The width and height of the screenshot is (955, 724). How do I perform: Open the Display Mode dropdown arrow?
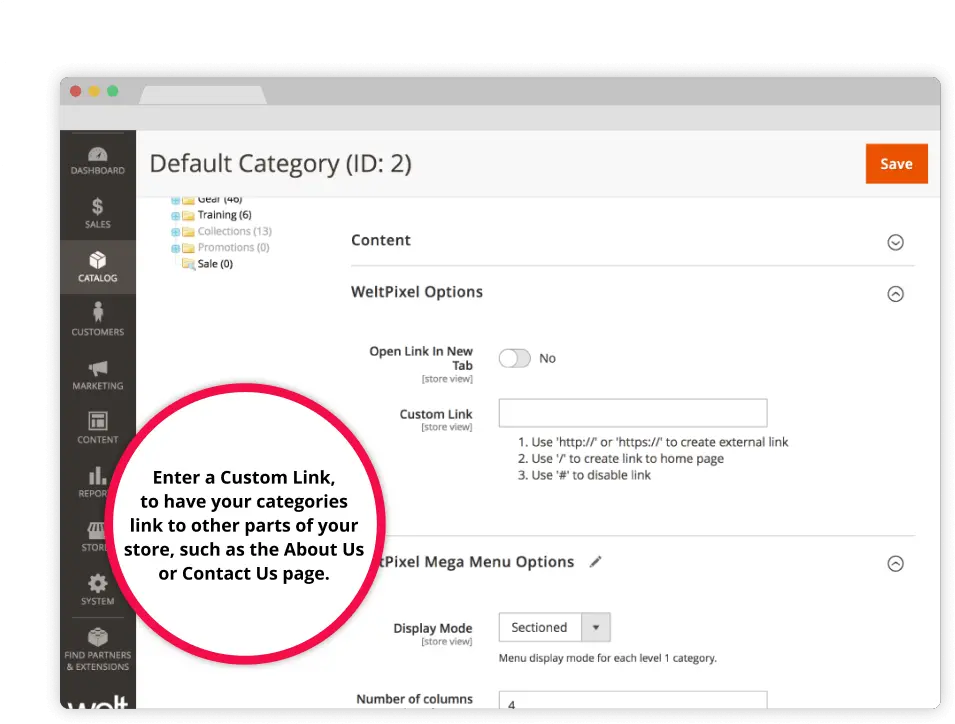[x=596, y=627]
